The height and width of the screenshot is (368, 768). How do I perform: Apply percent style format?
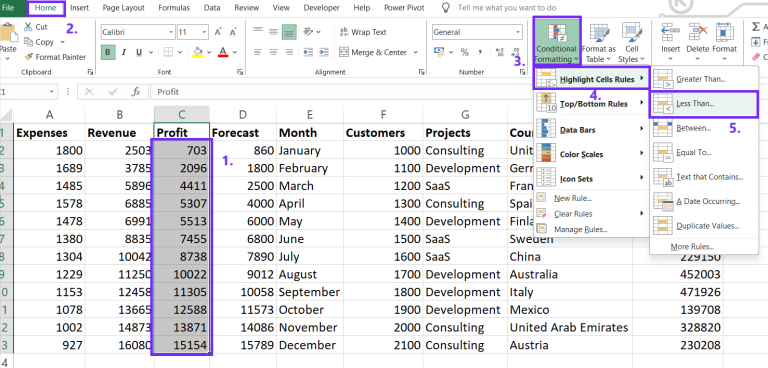[464, 52]
